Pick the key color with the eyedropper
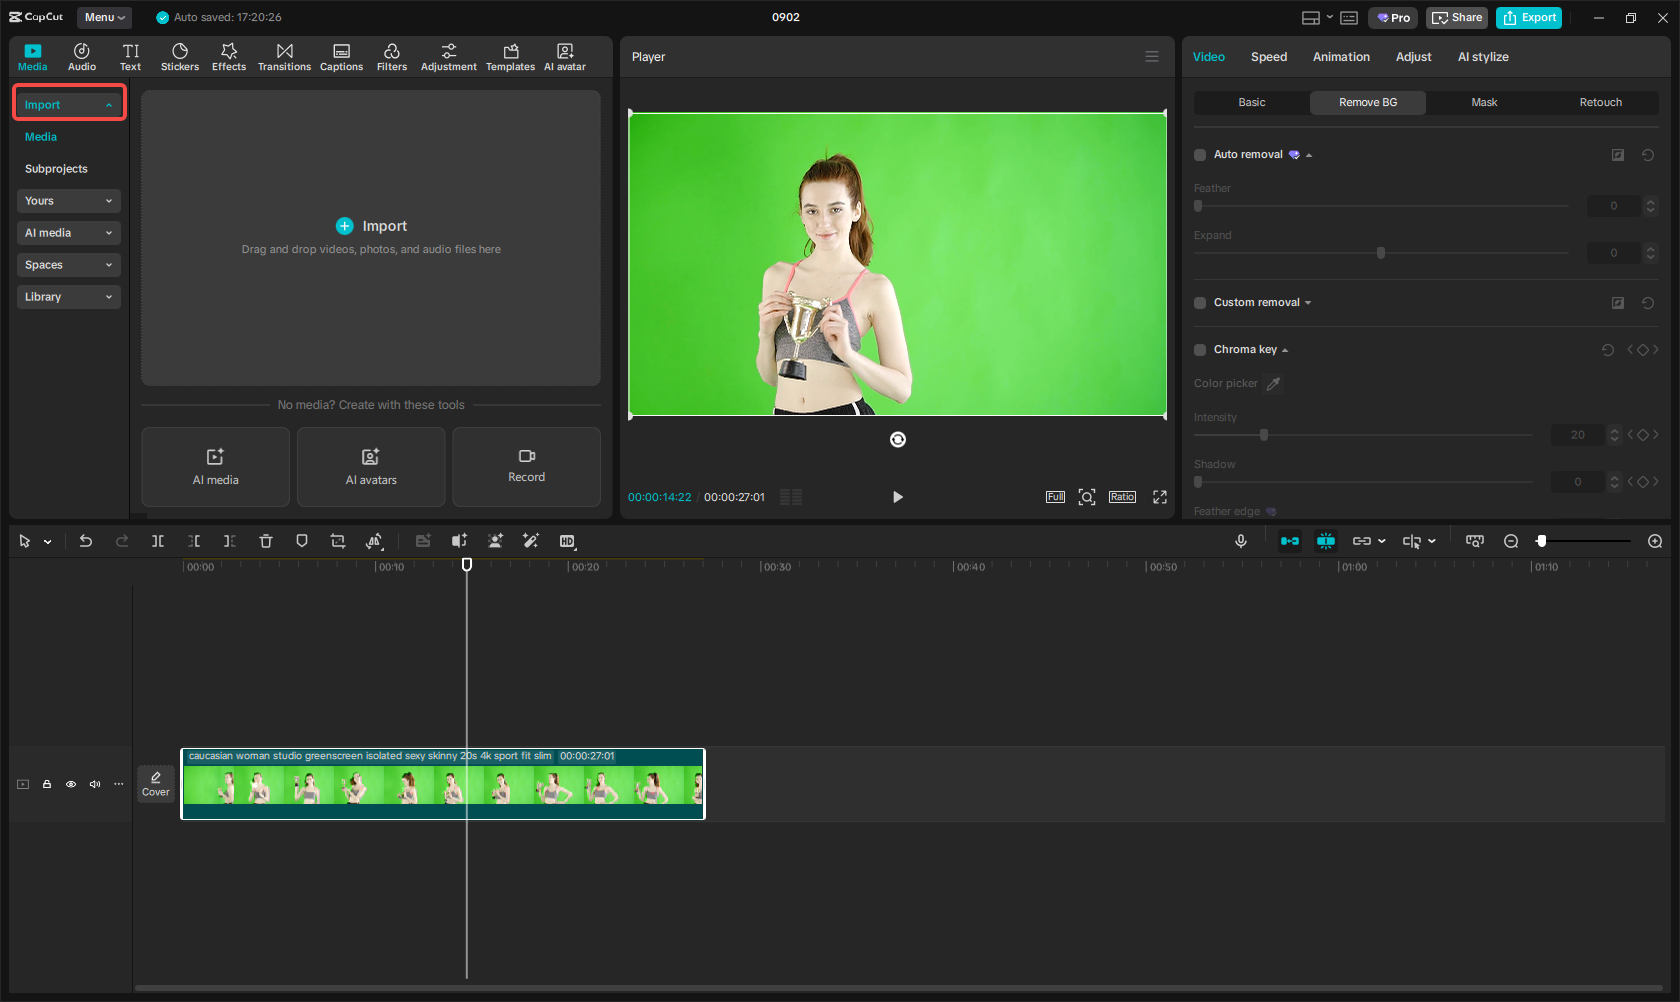 (1272, 383)
